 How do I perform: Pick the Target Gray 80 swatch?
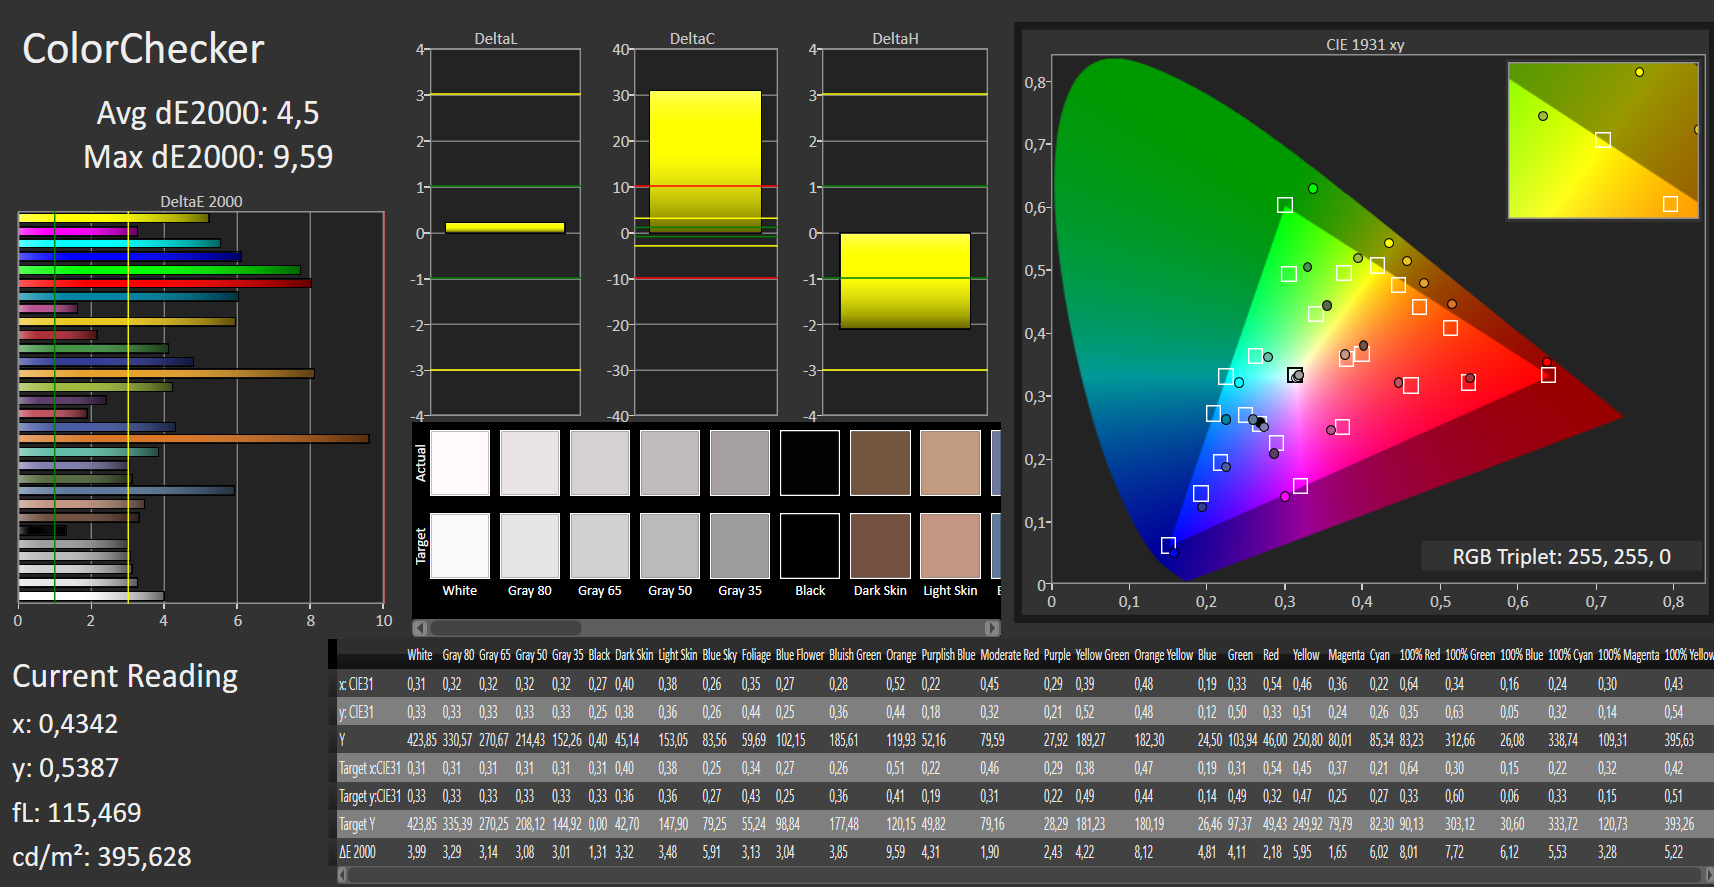click(530, 546)
